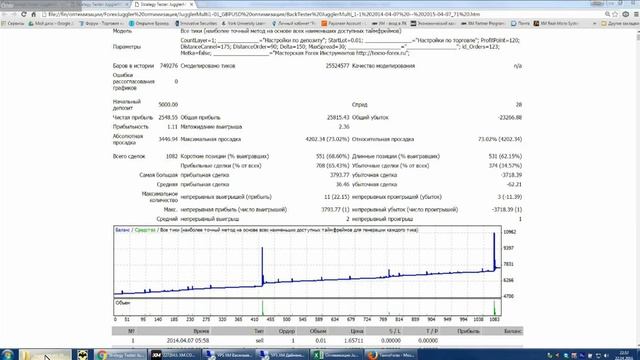Viewport: 640px width, 360px height.
Task: Open the York University bookmark
Action: point(244,24)
